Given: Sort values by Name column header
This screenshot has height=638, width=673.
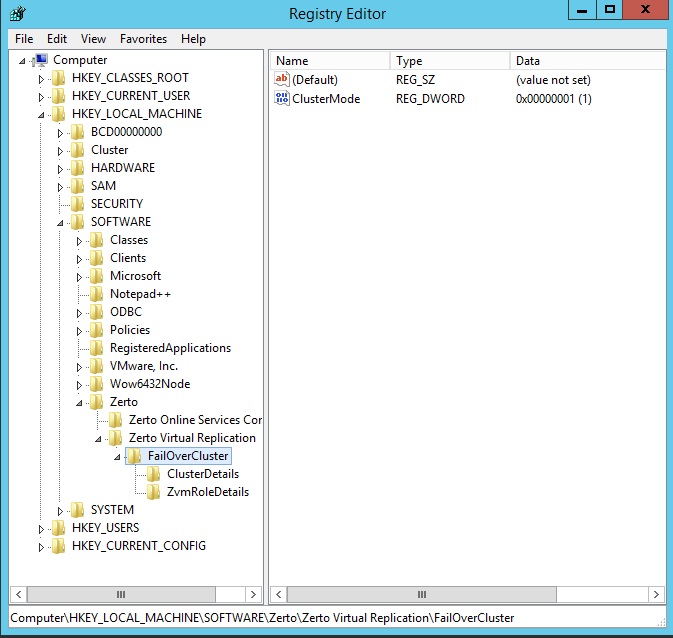Looking at the screenshot, I should coord(330,61).
